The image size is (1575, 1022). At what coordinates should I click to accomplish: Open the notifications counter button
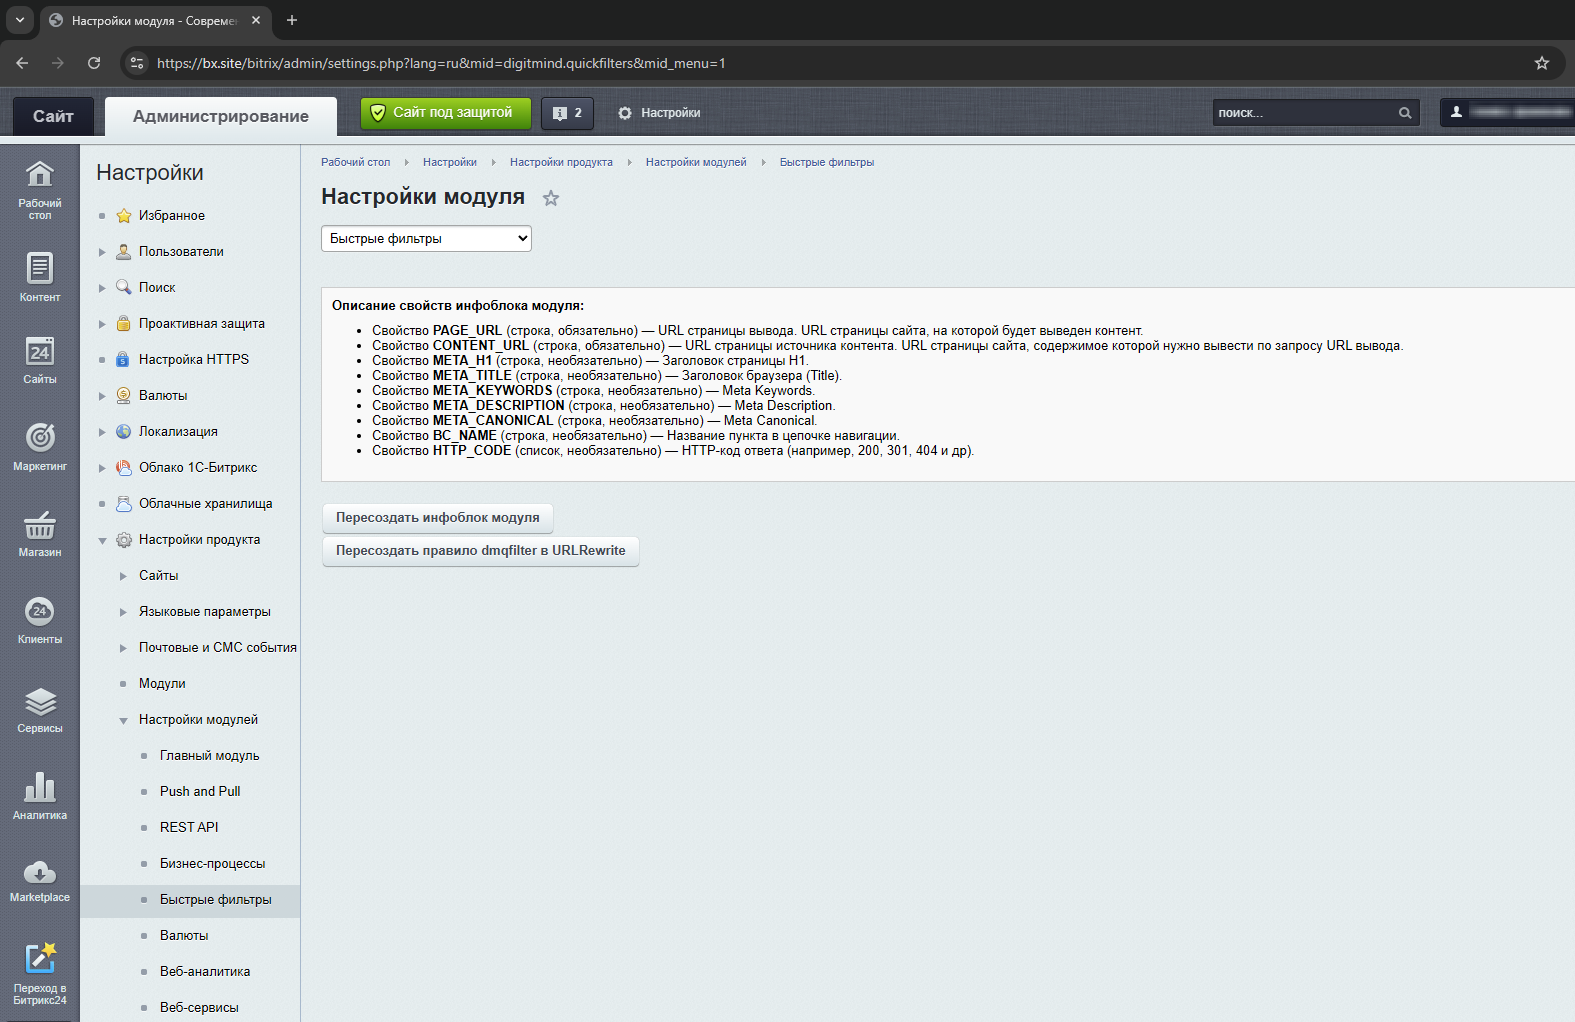(x=567, y=113)
